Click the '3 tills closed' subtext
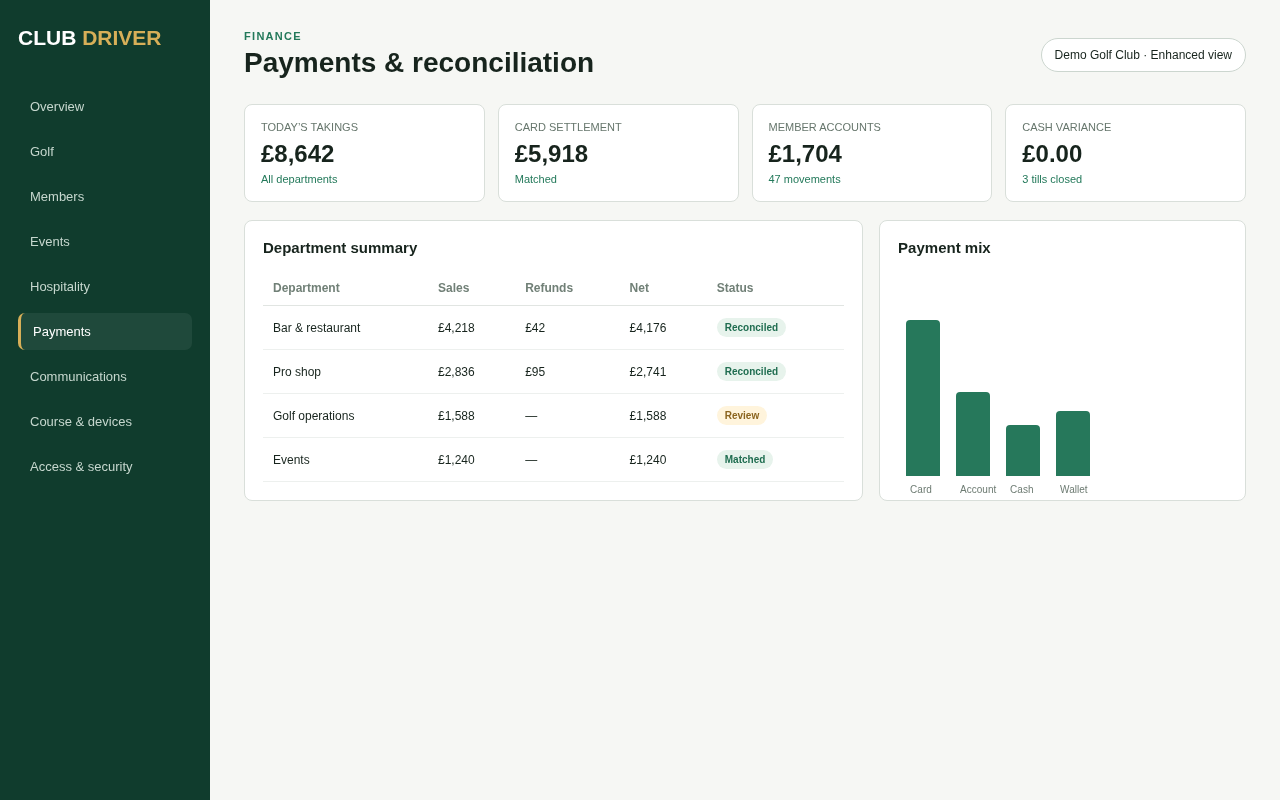The width and height of the screenshot is (1280, 800). (x=1052, y=179)
